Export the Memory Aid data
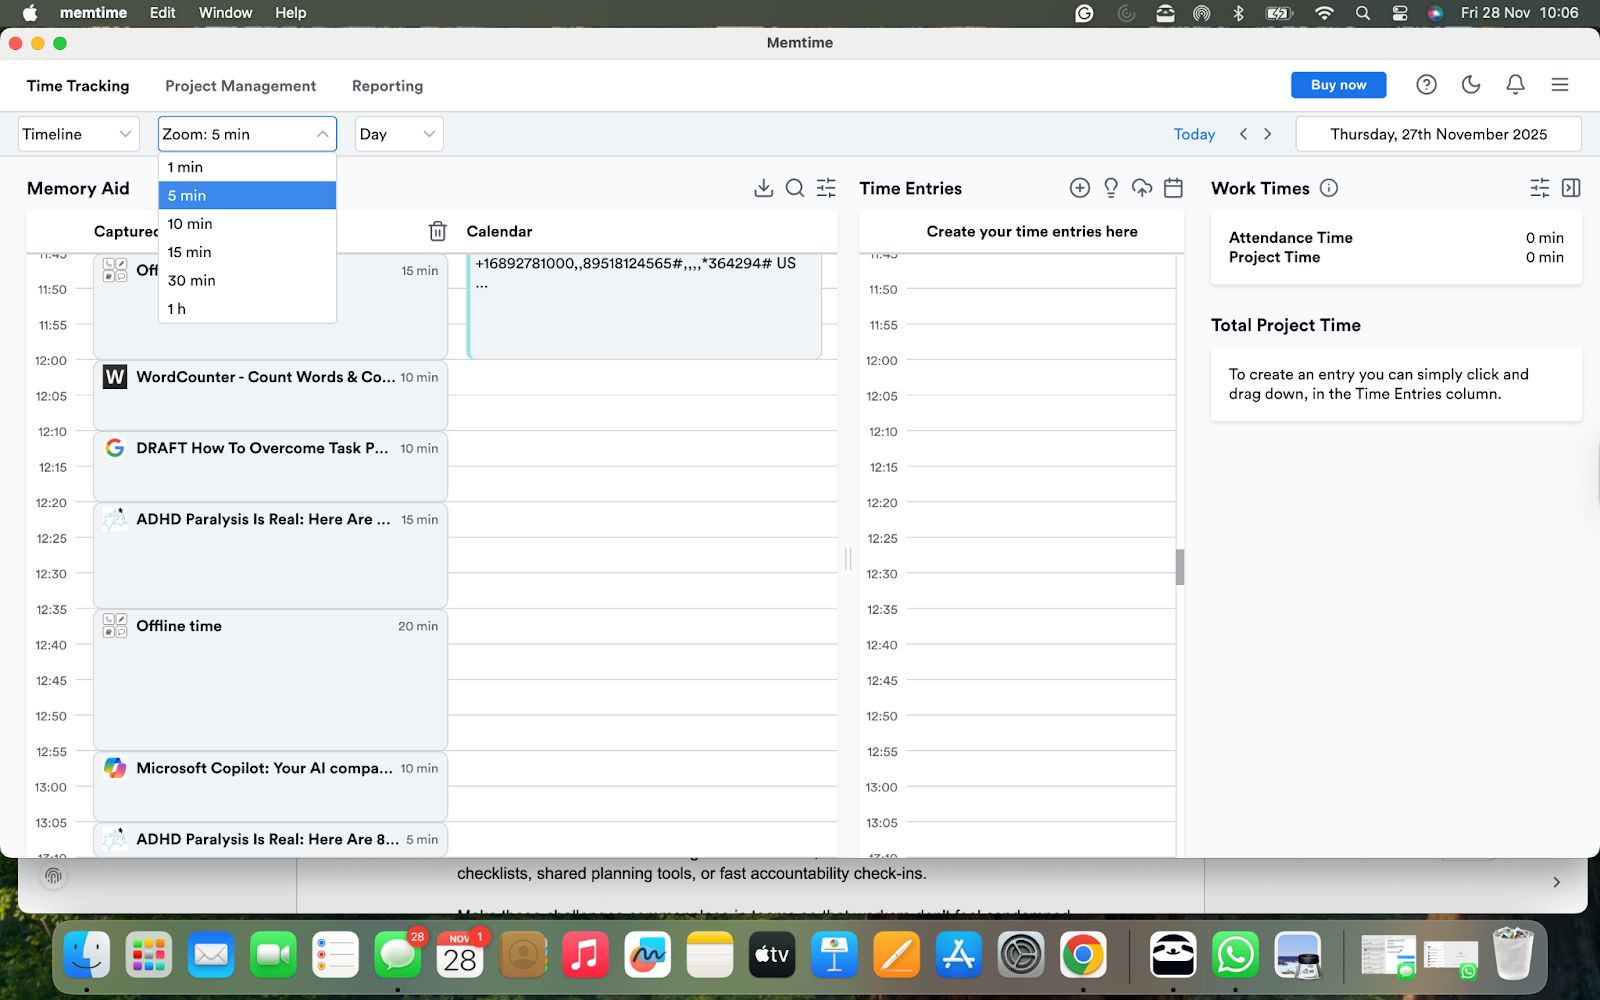Image resolution: width=1600 pixels, height=1000 pixels. (764, 188)
